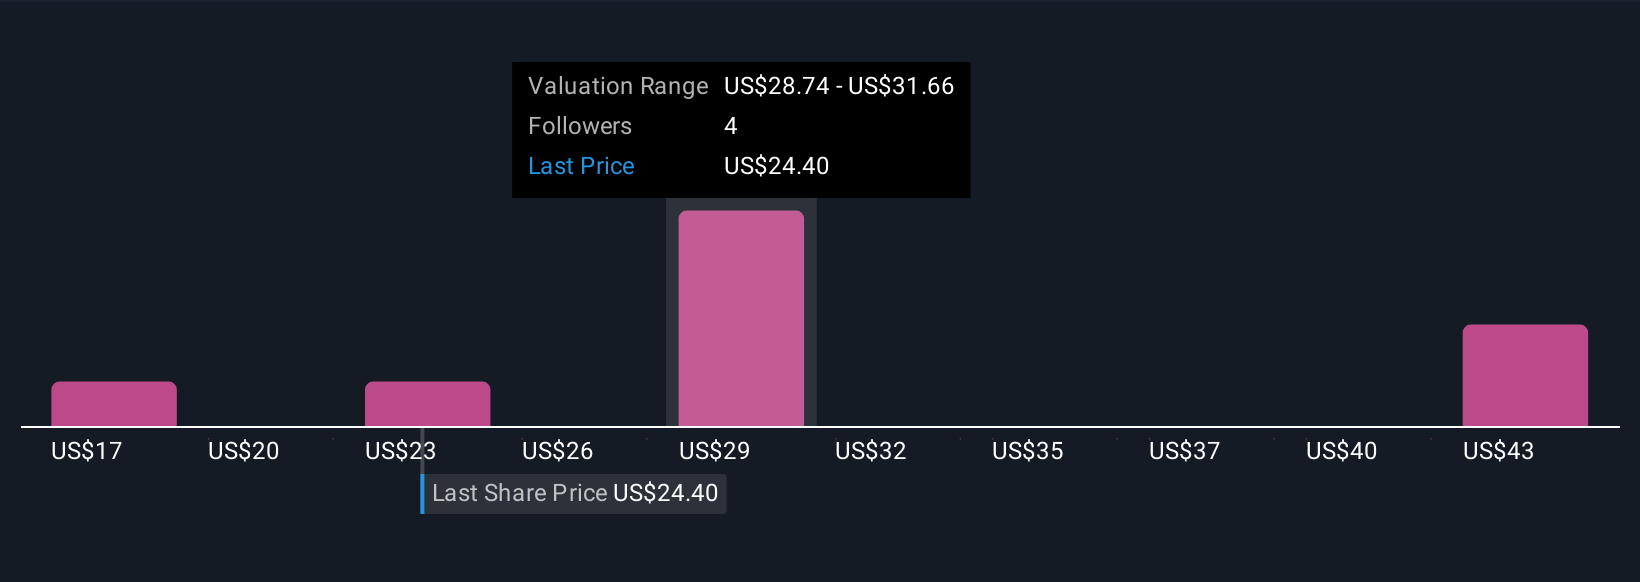Click the US$32 axis label
The width and height of the screenshot is (1640, 582).
click(x=871, y=451)
